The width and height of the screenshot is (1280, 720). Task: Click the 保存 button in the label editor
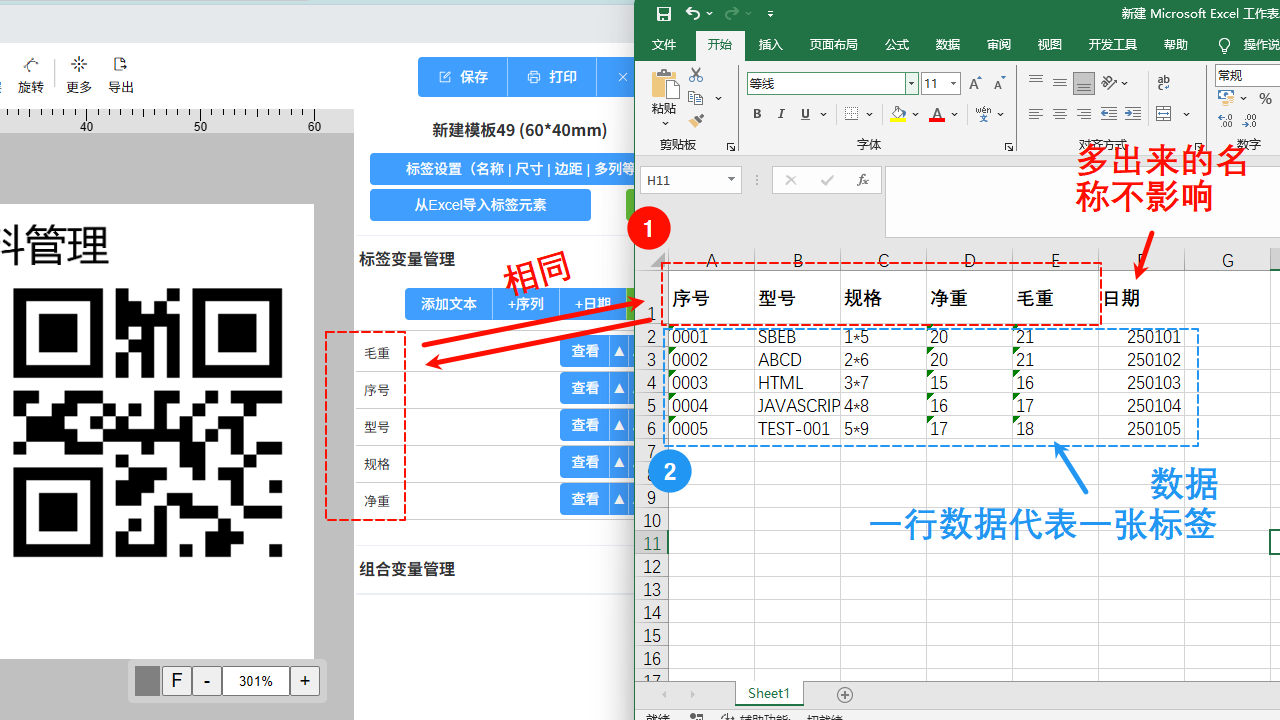coord(463,77)
